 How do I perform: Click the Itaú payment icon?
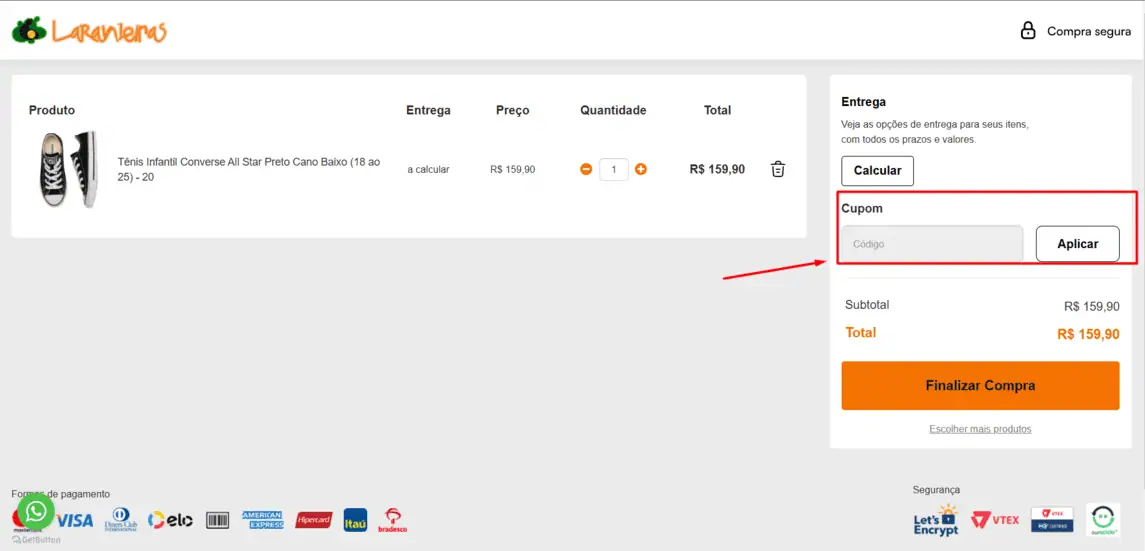356,520
